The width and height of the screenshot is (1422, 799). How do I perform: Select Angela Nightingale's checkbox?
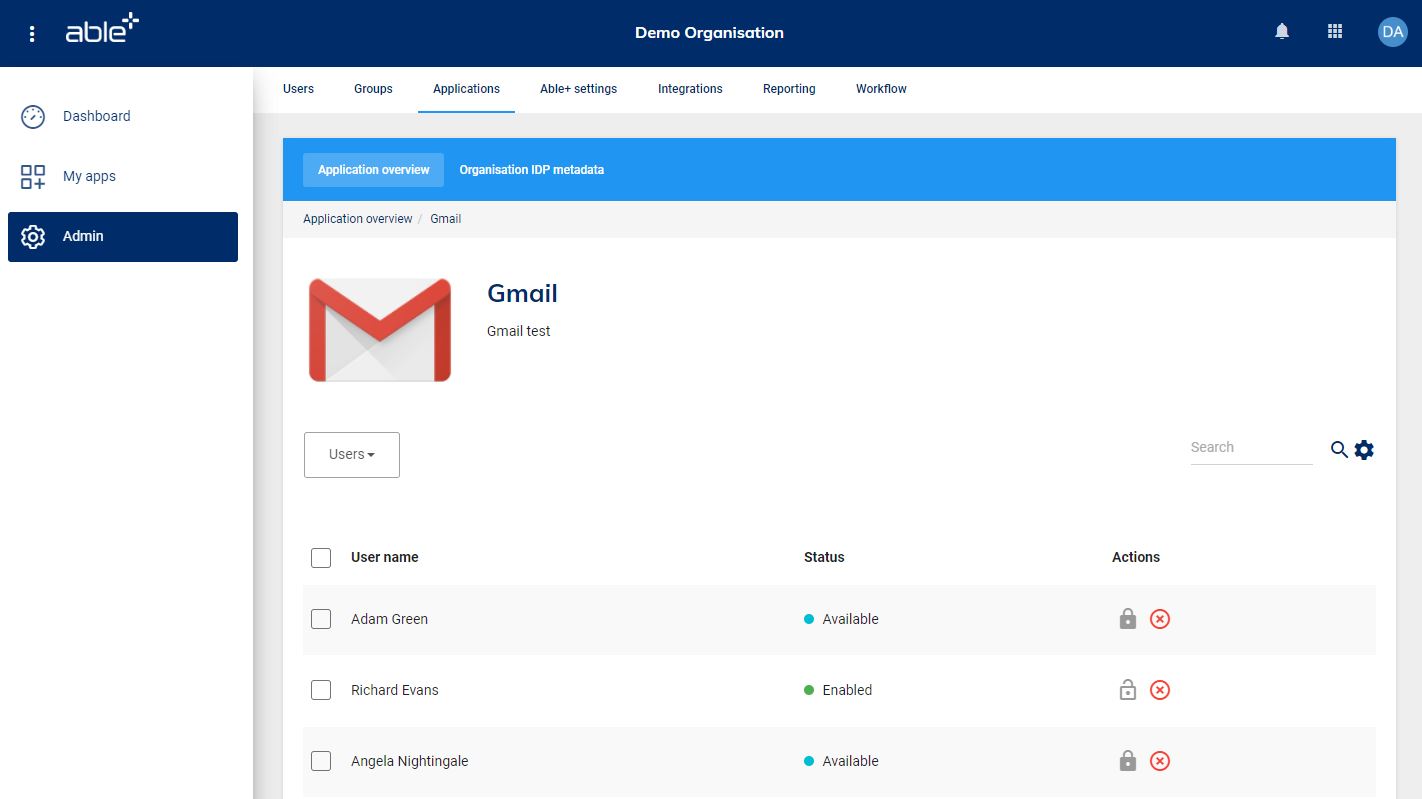pyautogui.click(x=321, y=761)
